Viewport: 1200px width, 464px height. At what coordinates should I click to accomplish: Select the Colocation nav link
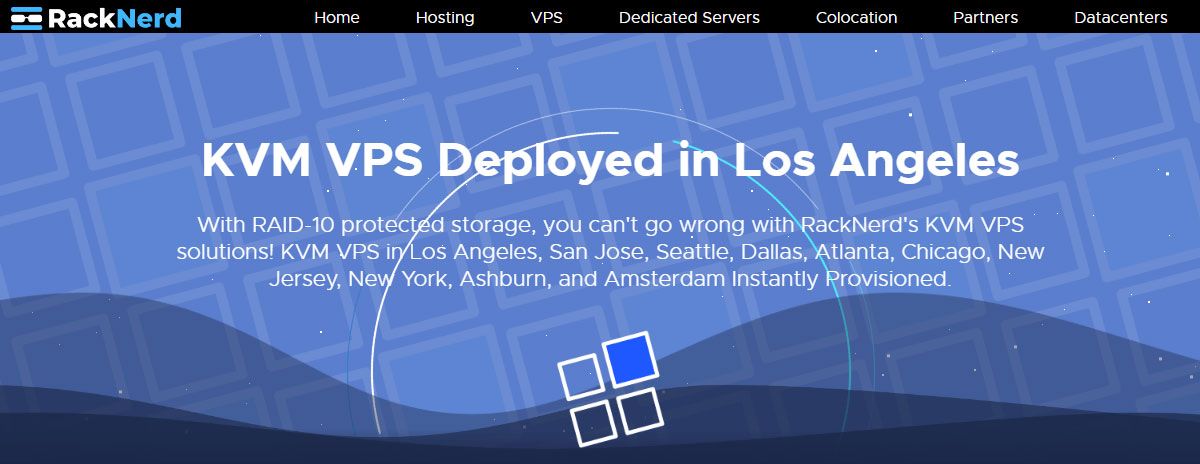coord(856,17)
